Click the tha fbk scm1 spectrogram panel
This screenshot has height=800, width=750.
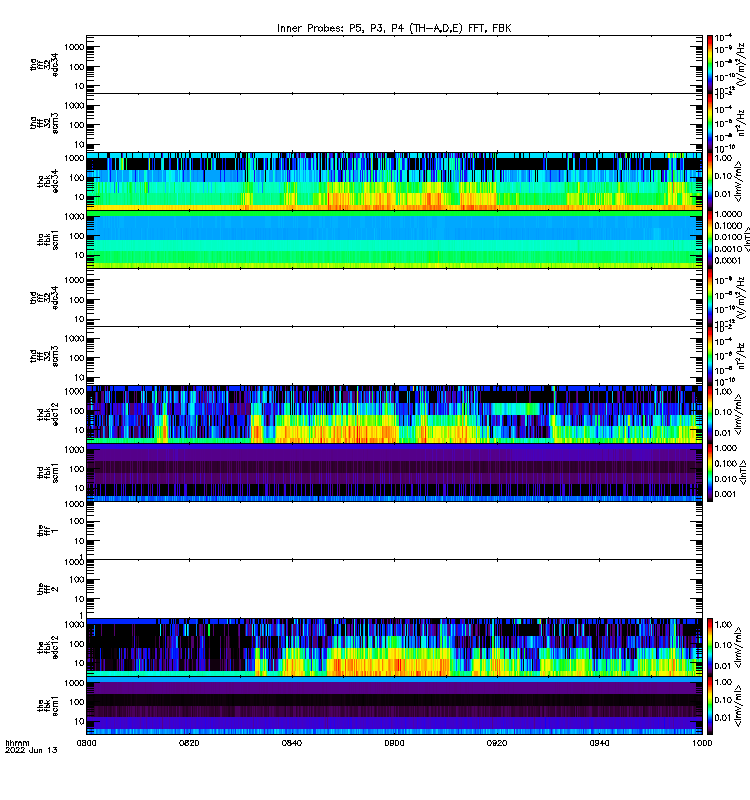[394, 239]
